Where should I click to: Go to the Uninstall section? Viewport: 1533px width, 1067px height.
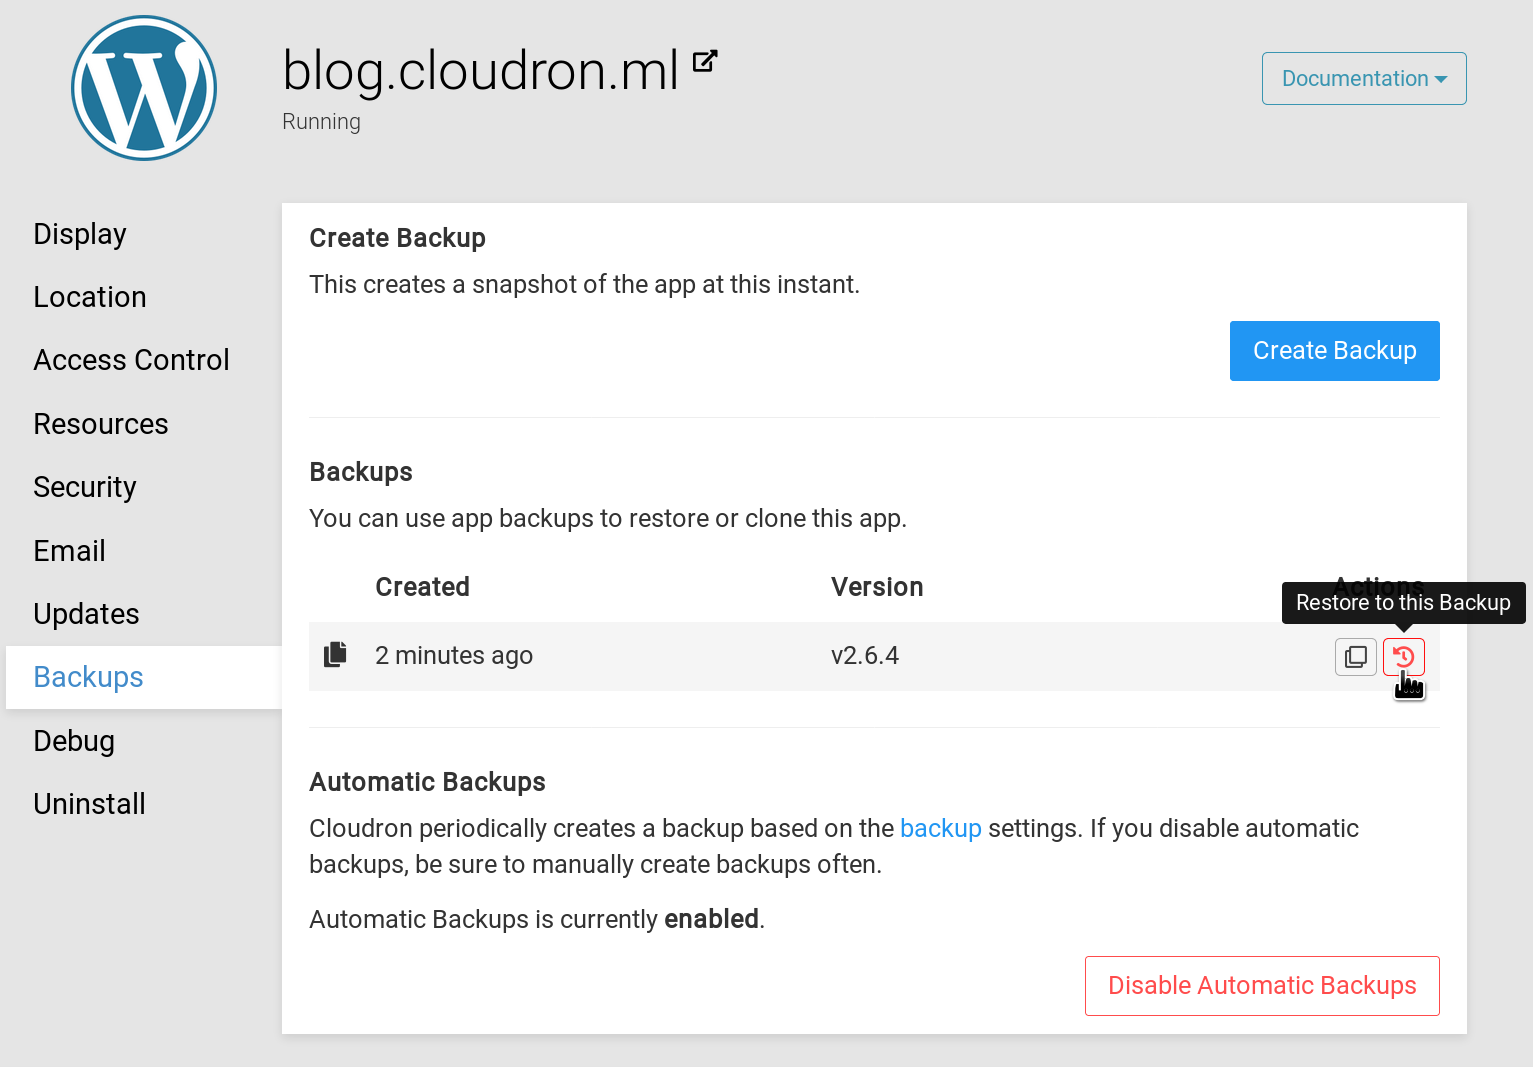[89, 804]
